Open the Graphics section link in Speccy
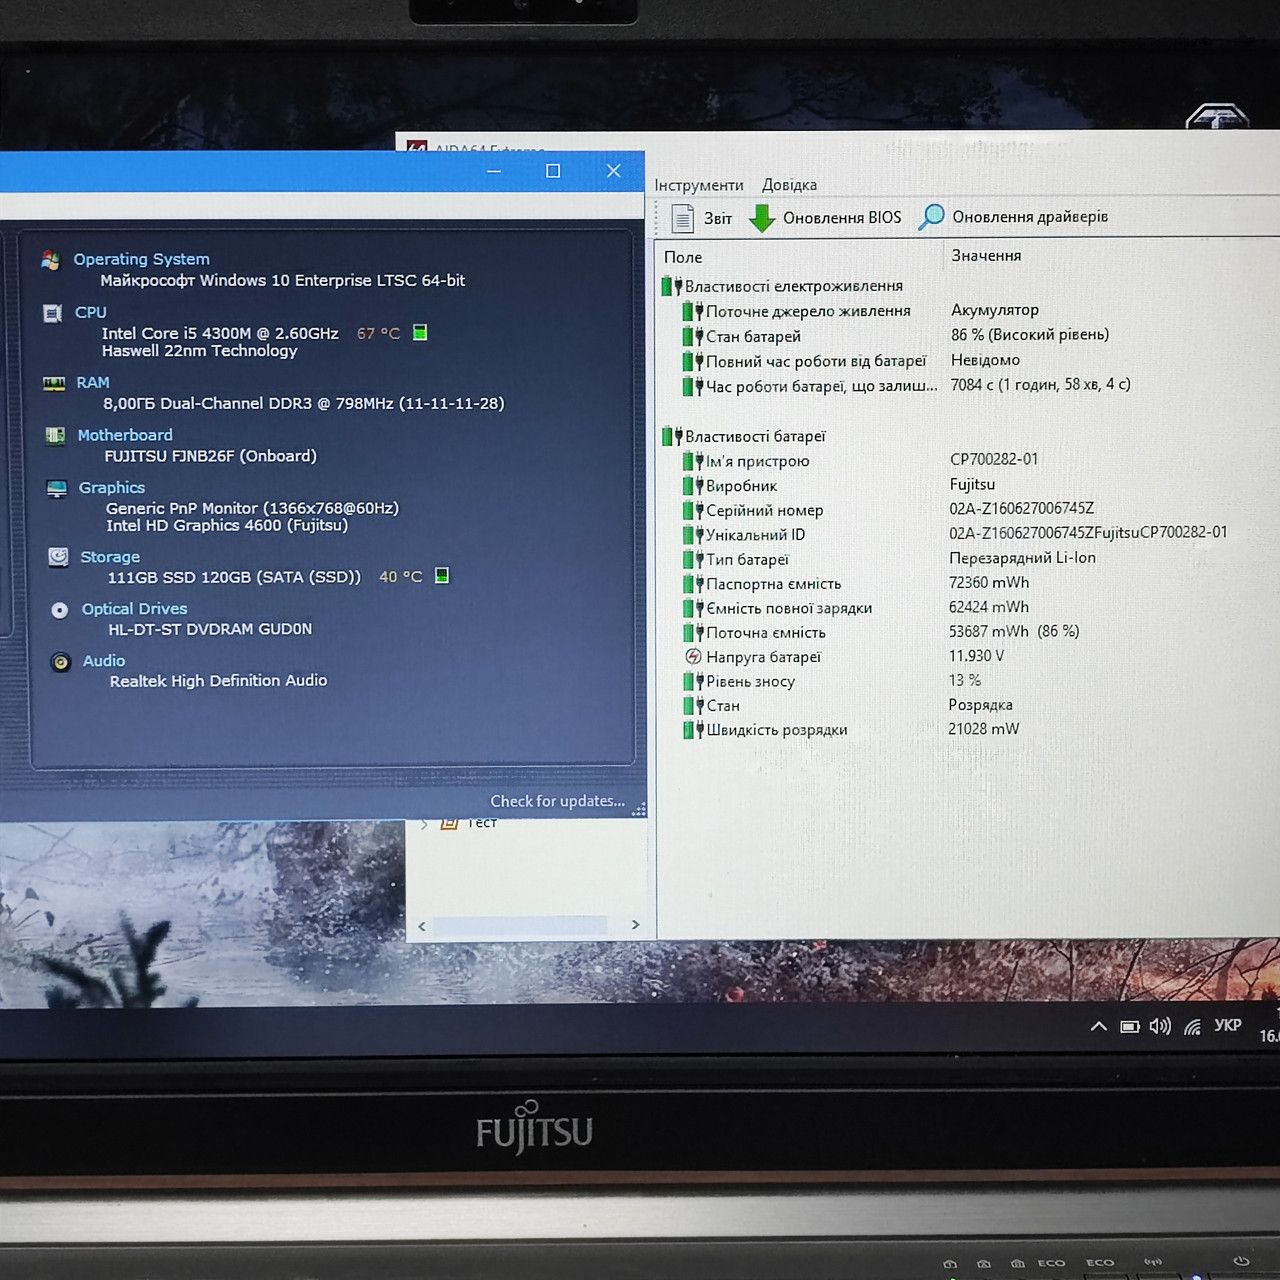 click(x=112, y=487)
